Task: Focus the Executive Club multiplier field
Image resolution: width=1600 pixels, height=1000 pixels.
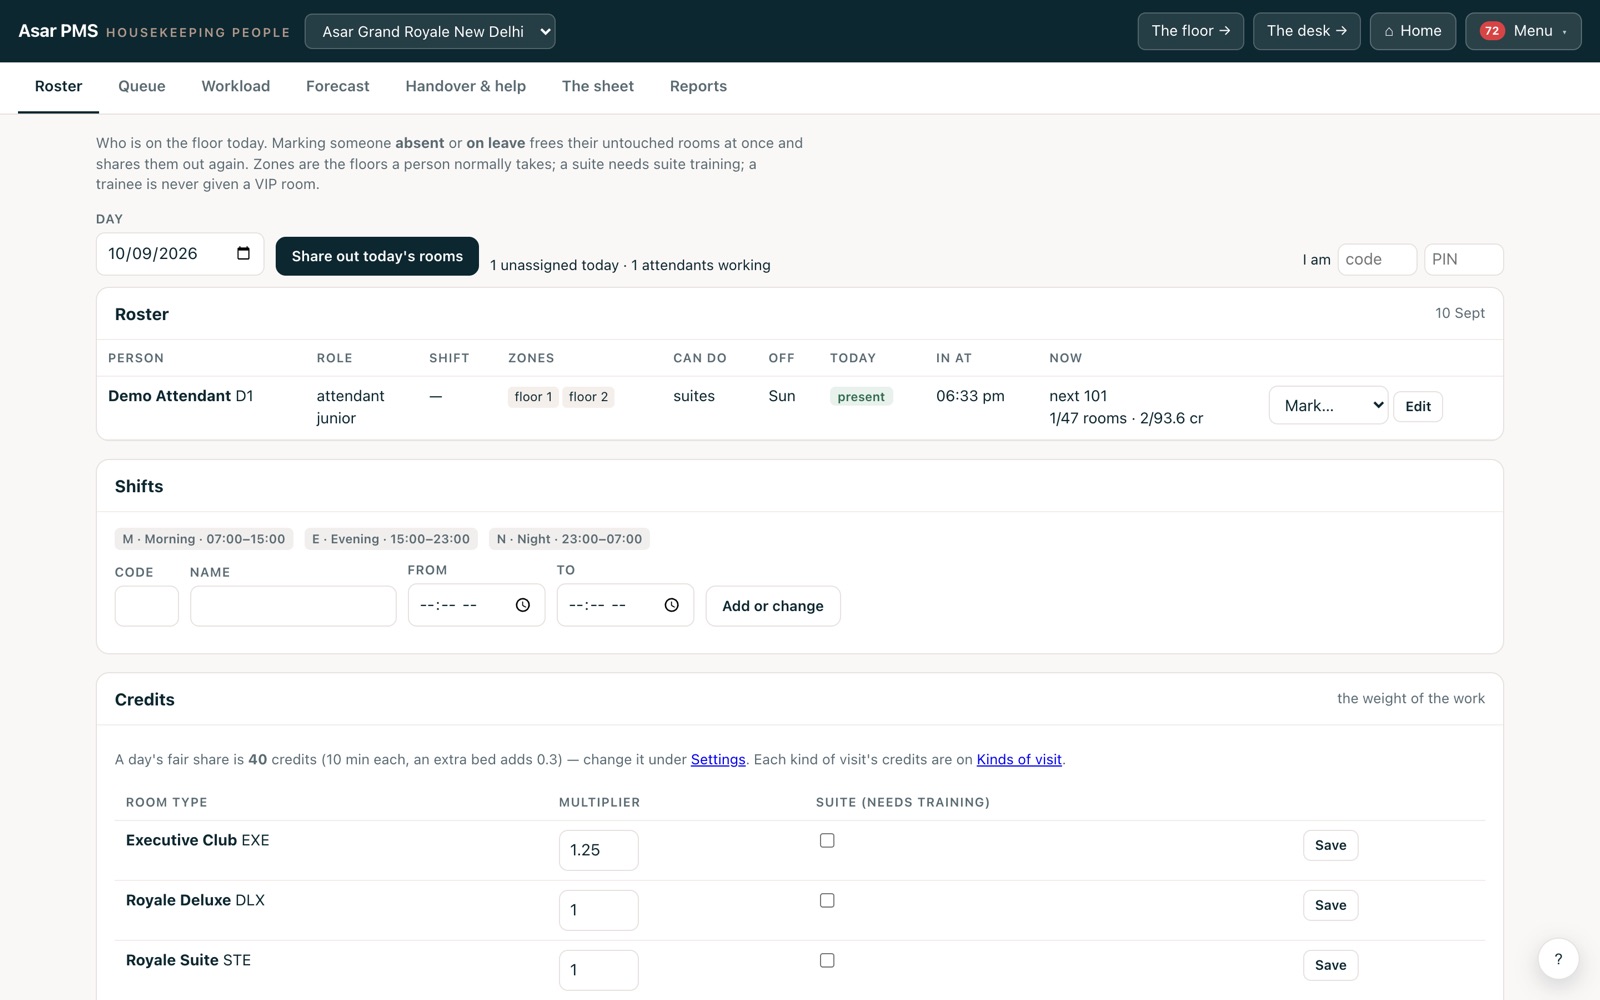Action: tap(598, 850)
